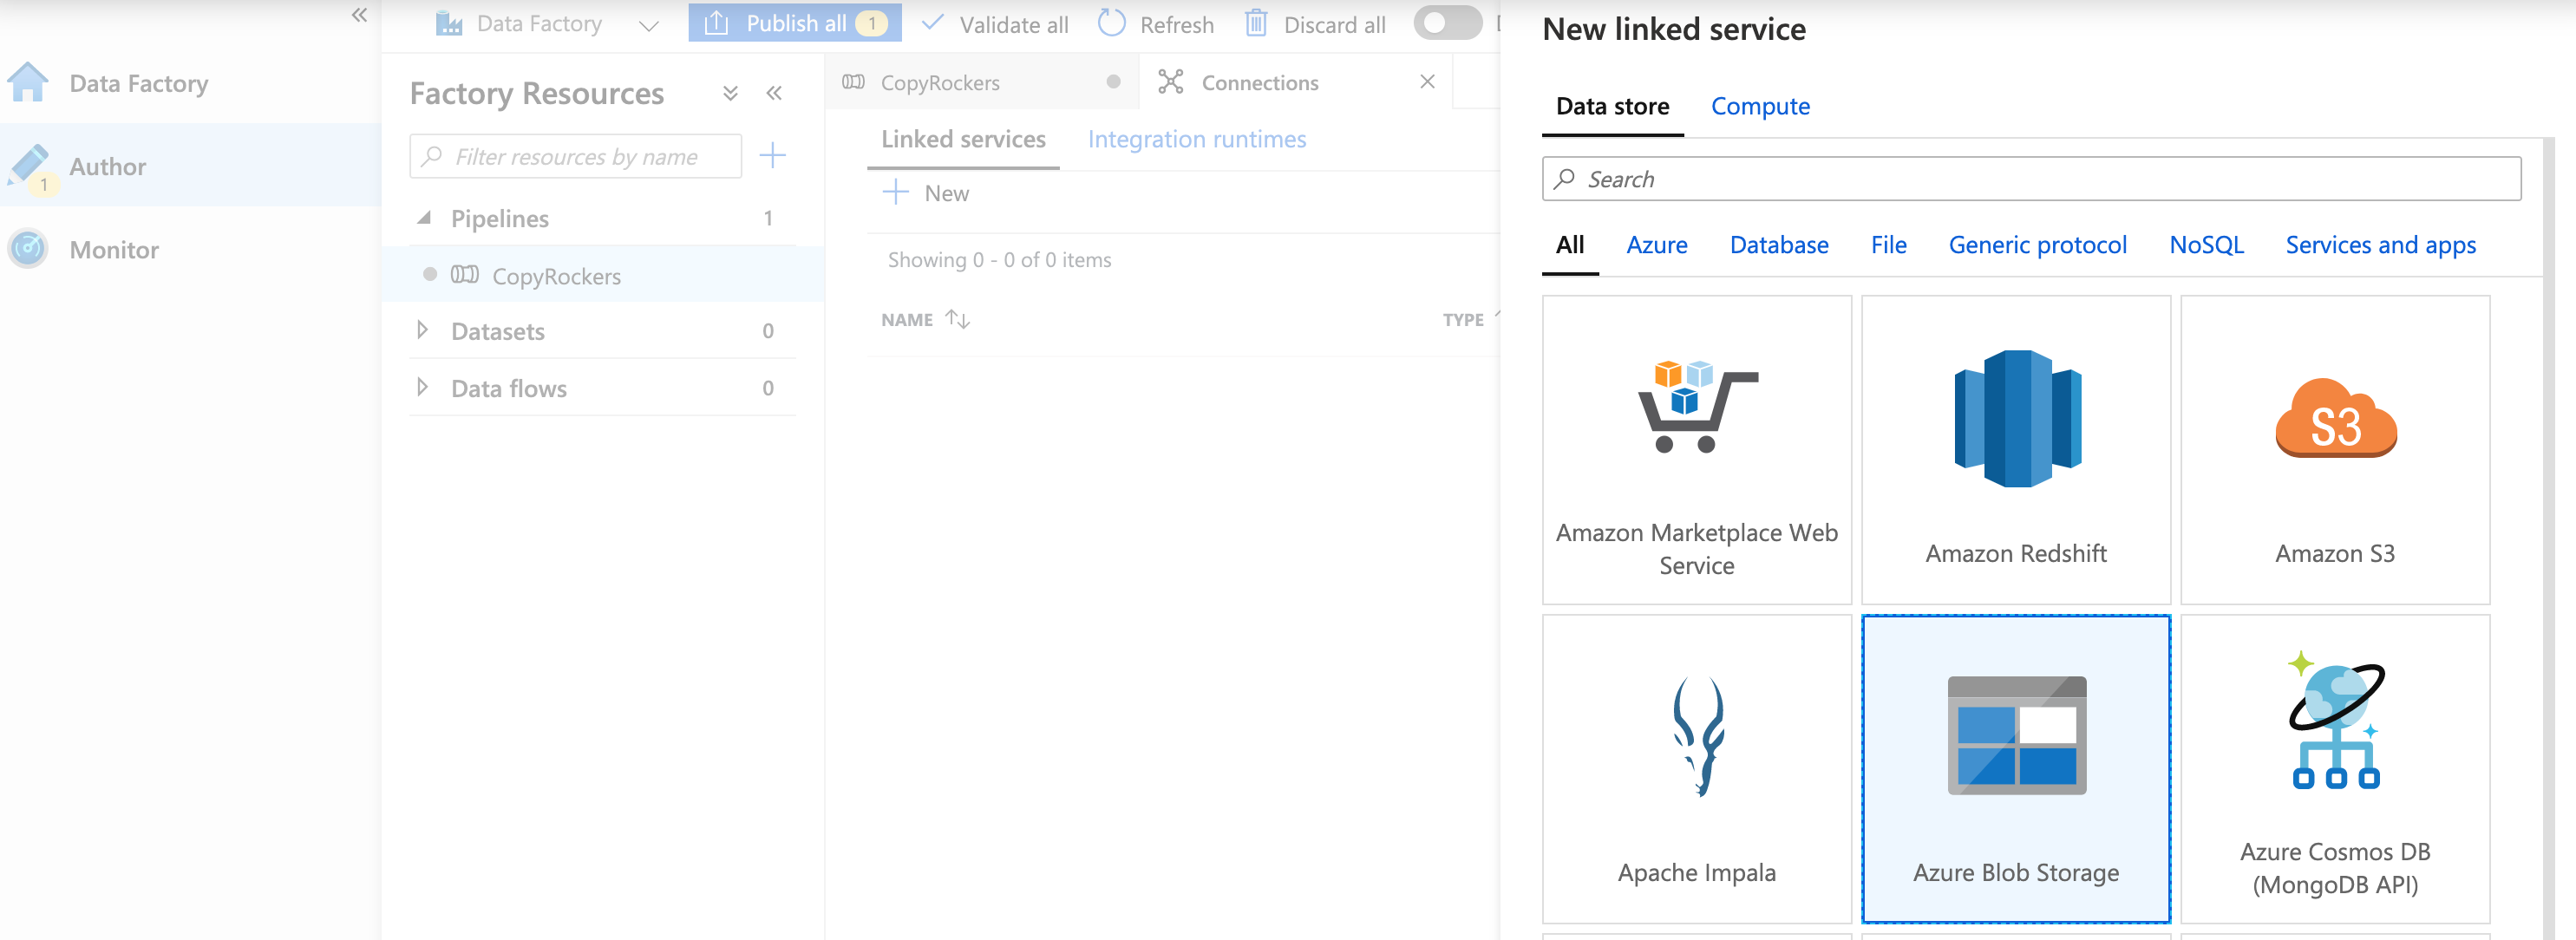The image size is (2576, 940).
Task: Click the Refresh icon in toolbar
Action: pos(1112,24)
